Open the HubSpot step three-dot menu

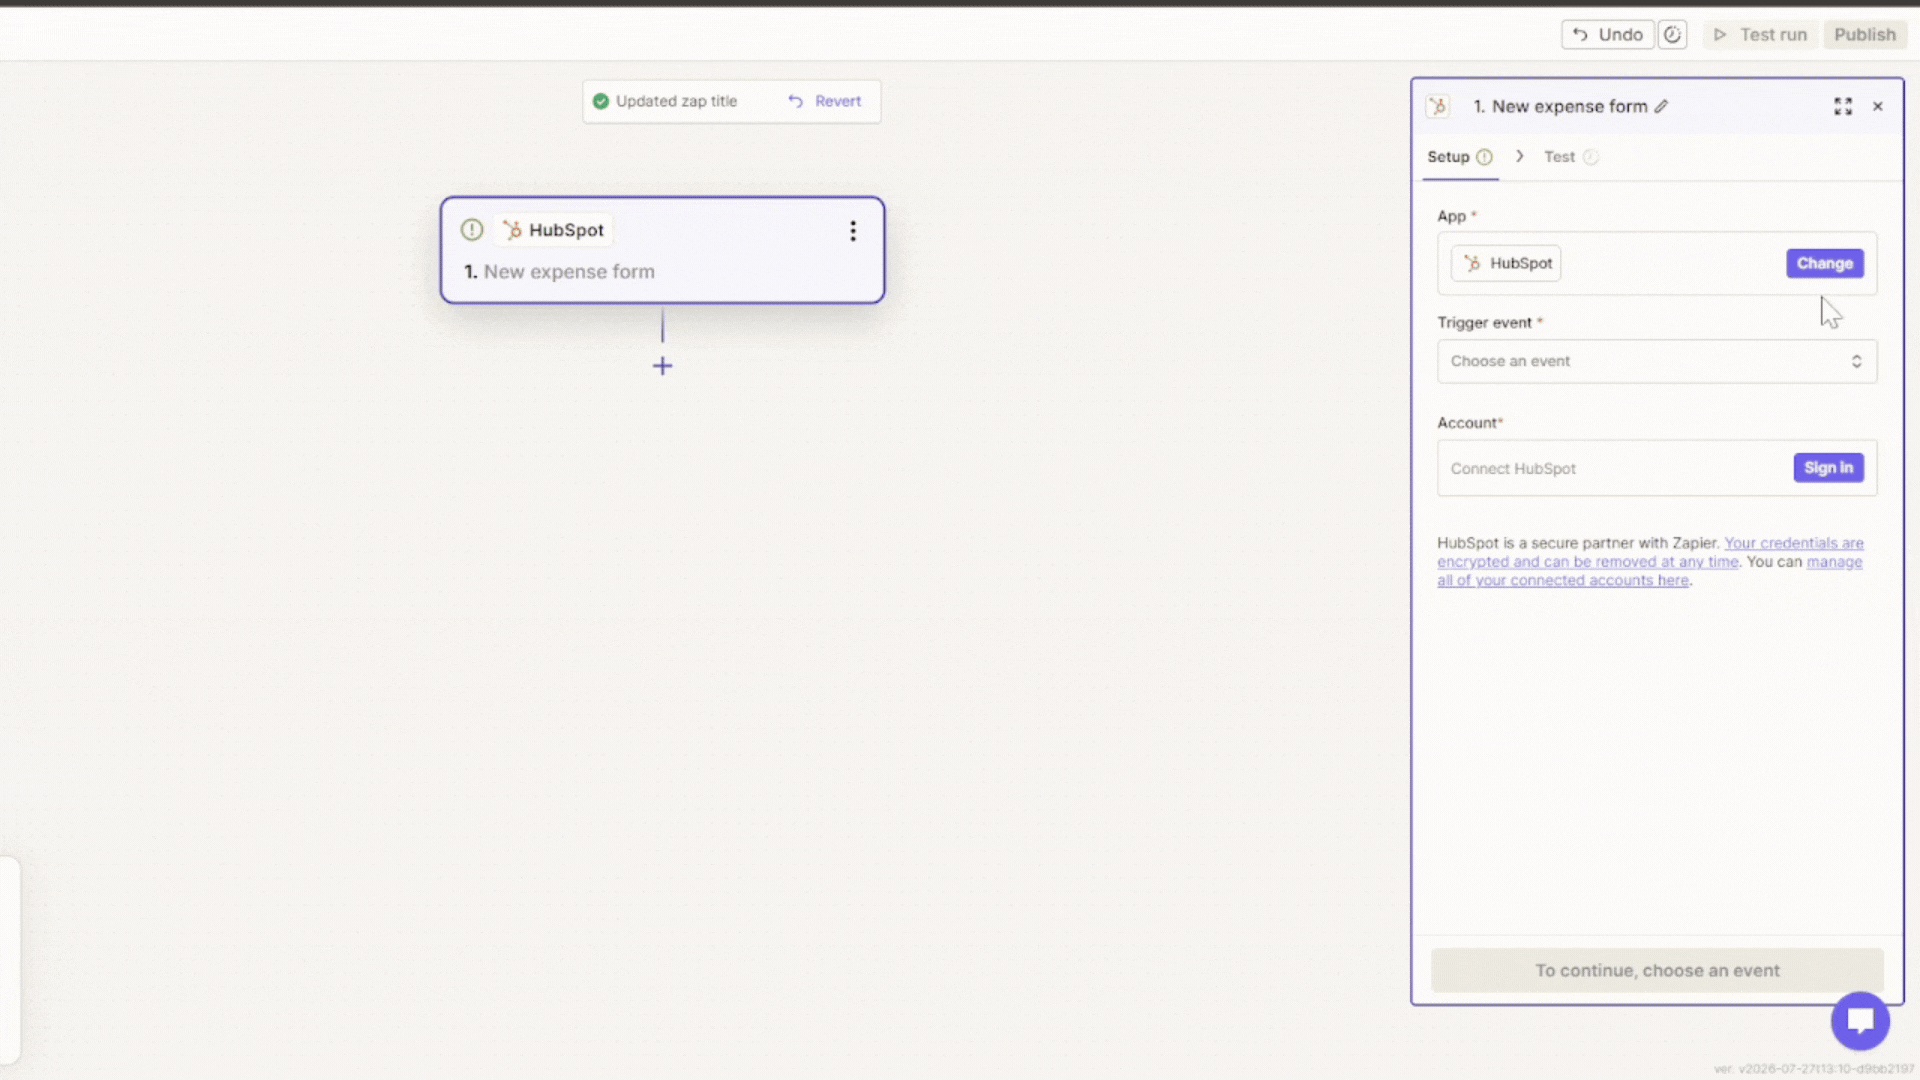coord(853,231)
